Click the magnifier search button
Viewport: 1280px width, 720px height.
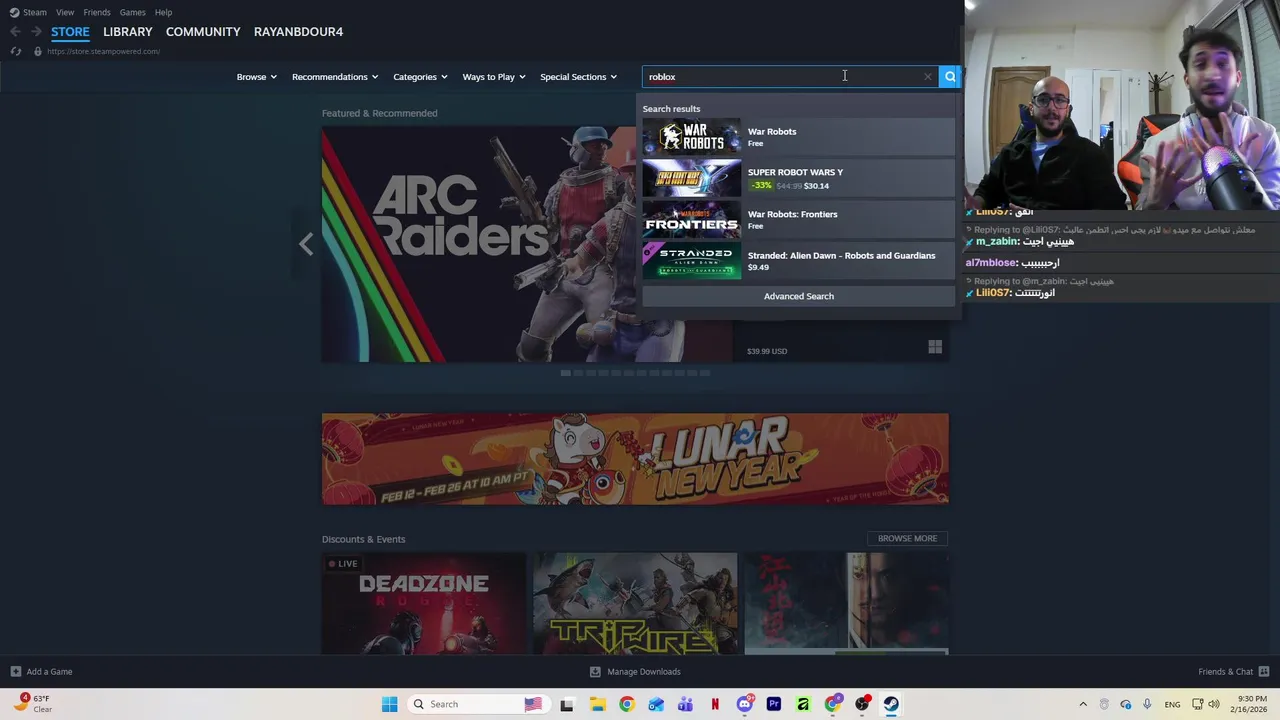(x=950, y=76)
